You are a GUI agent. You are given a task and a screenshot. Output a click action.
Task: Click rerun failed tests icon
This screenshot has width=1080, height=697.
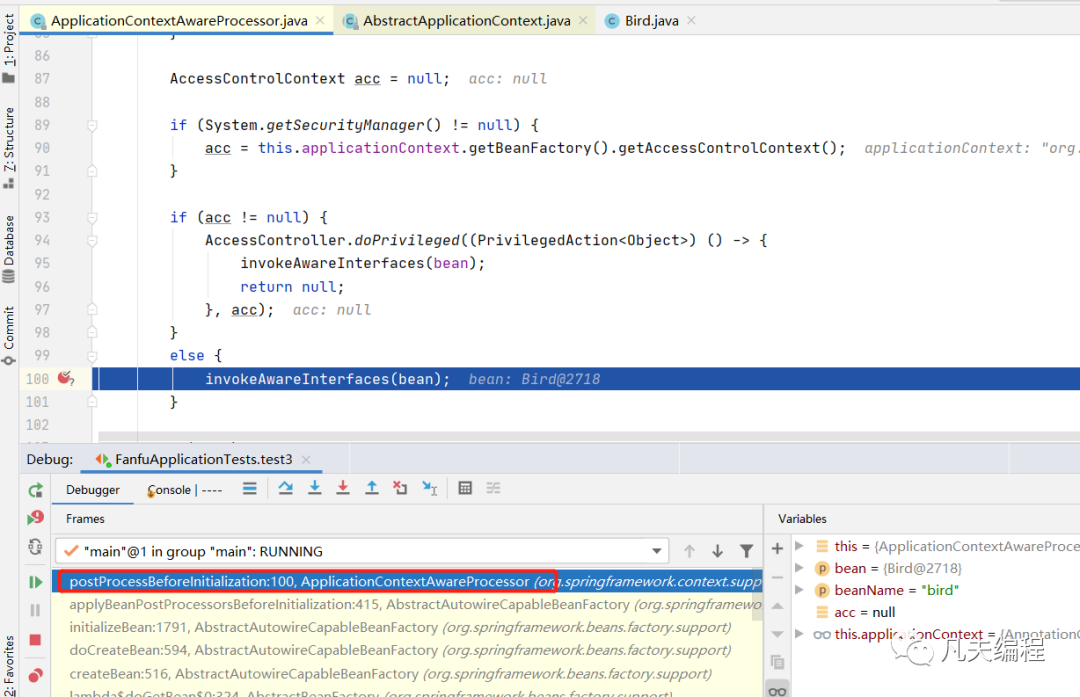click(36, 518)
